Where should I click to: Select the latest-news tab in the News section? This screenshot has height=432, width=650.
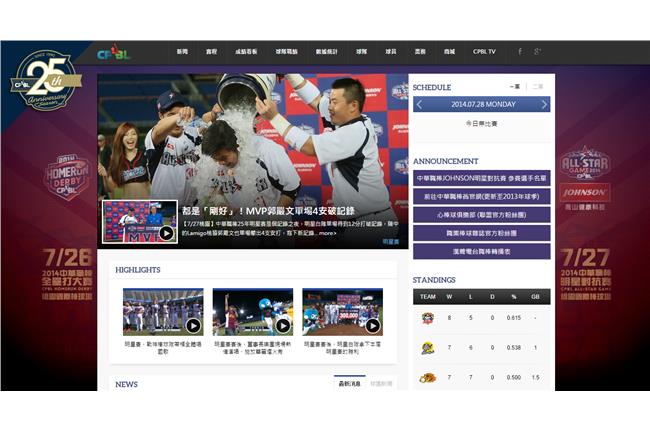coord(349,383)
